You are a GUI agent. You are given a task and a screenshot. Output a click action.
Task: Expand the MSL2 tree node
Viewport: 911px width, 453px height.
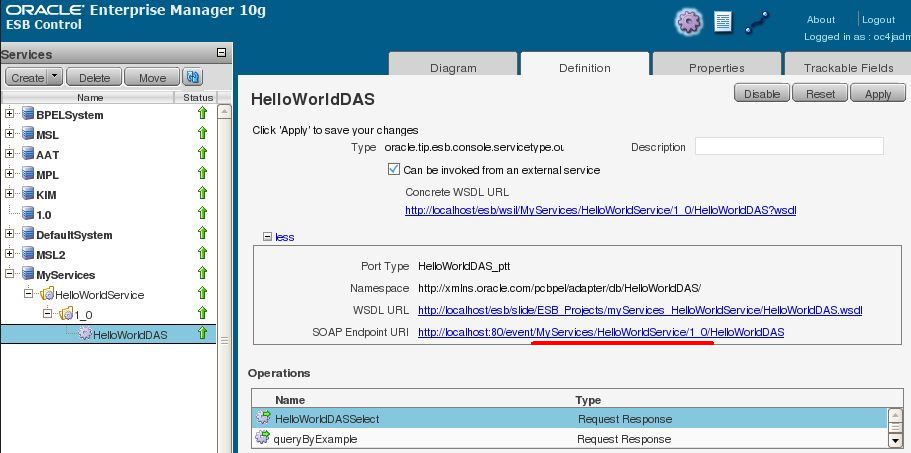click(x=9, y=253)
